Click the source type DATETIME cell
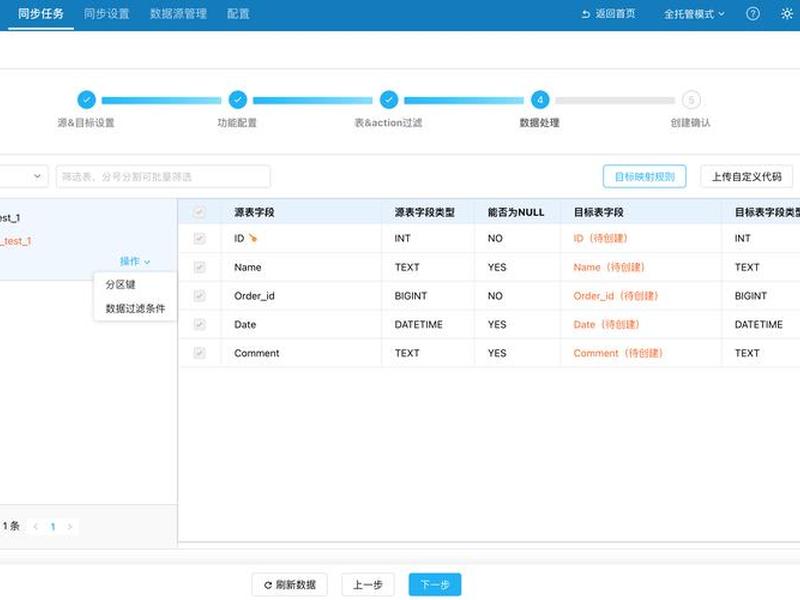800x600 pixels. [418, 324]
